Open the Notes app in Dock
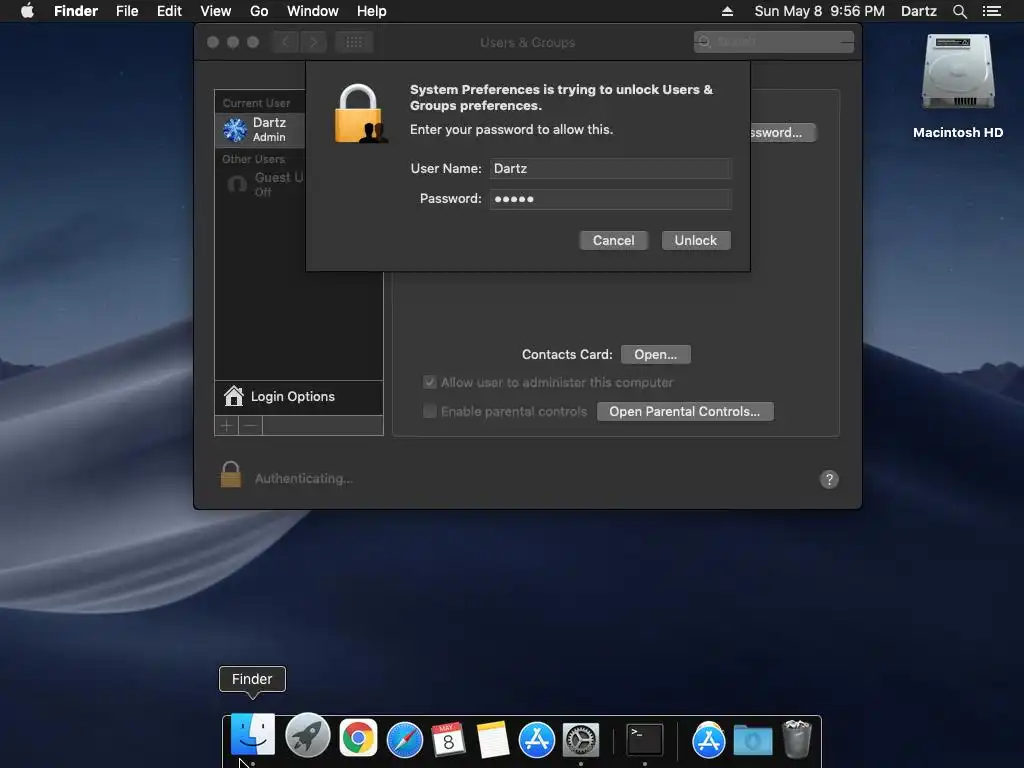Image resolution: width=1024 pixels, height=768 pixels. [492, 740]
